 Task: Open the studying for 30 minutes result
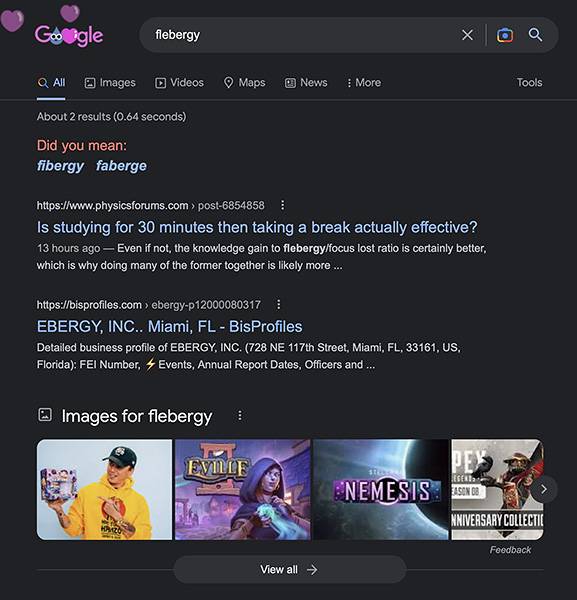click(257, 227)
